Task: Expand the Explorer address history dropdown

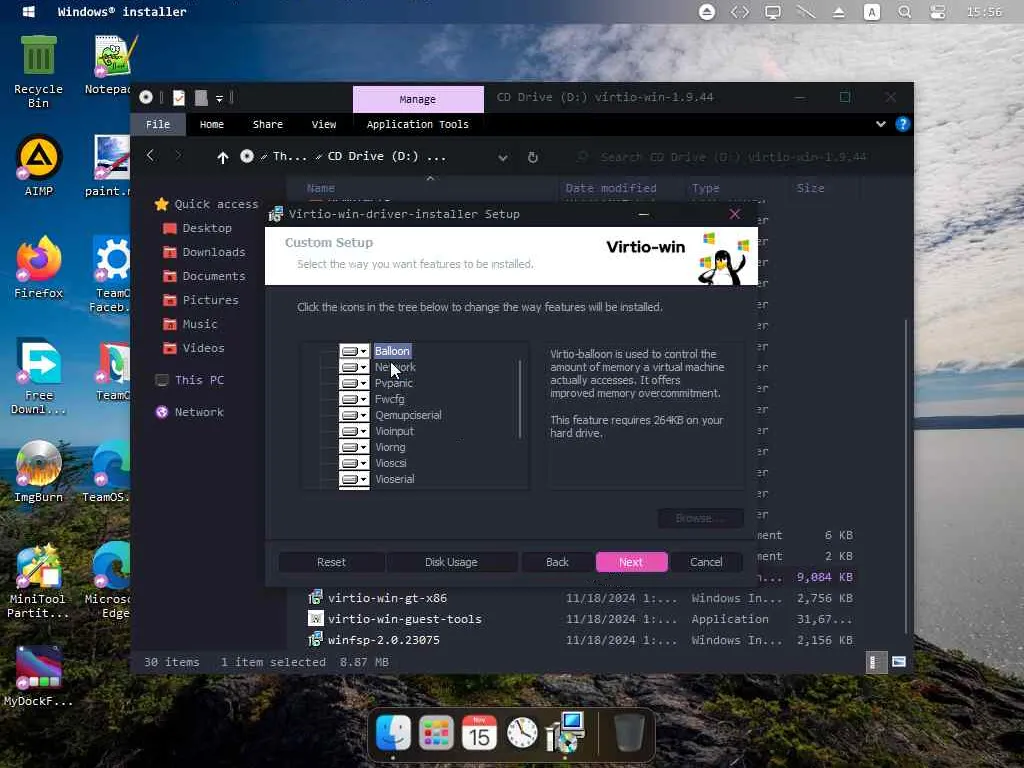Action: [503, 157]
